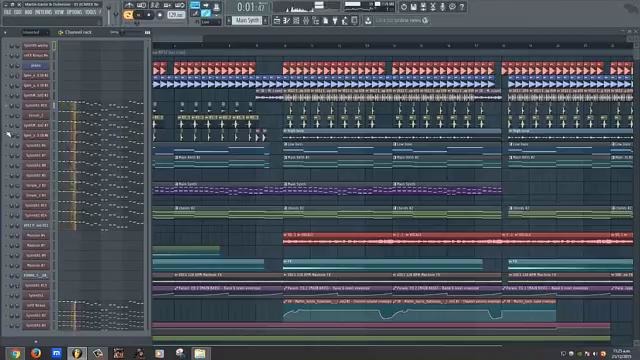Open the PATTERNS menu
Viewport: 640px width, 360px height.
tap(43, 12)
